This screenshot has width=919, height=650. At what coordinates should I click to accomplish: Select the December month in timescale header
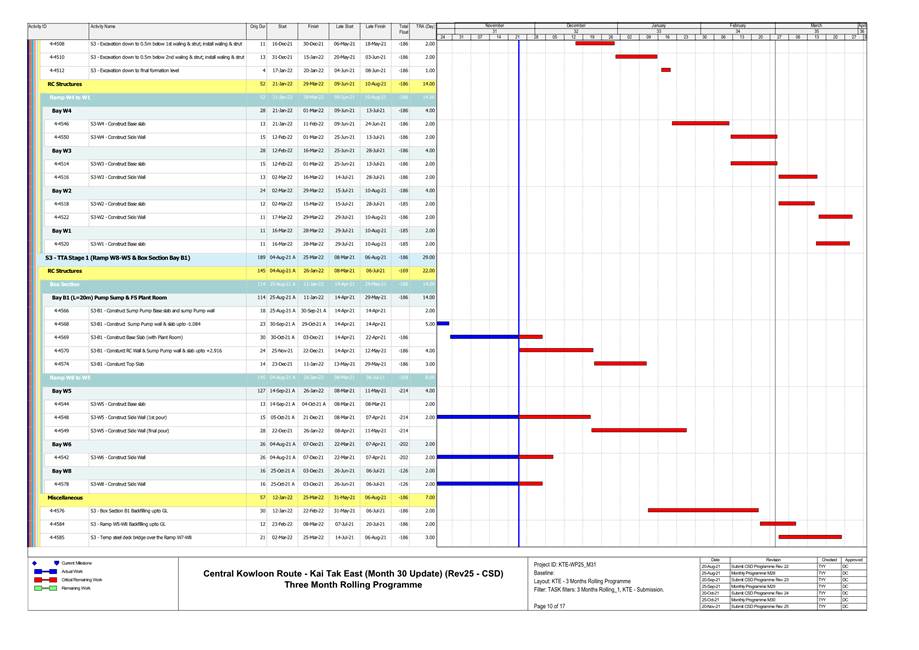(x=576, y=25)
